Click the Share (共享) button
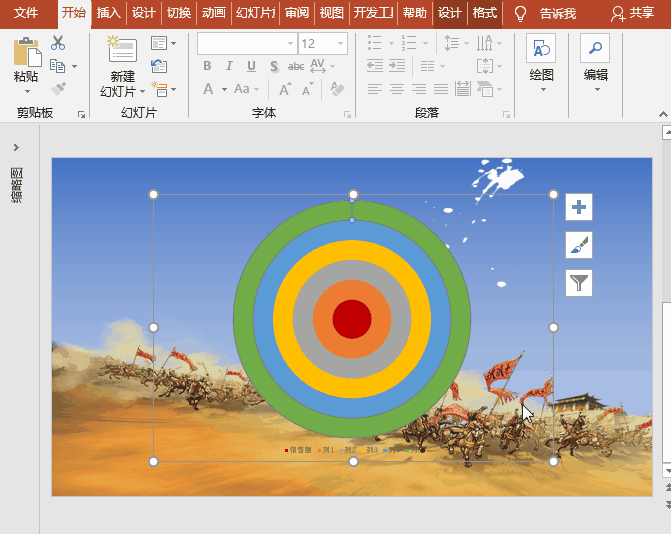The image size is (671, 534). [x=633, y=13]
